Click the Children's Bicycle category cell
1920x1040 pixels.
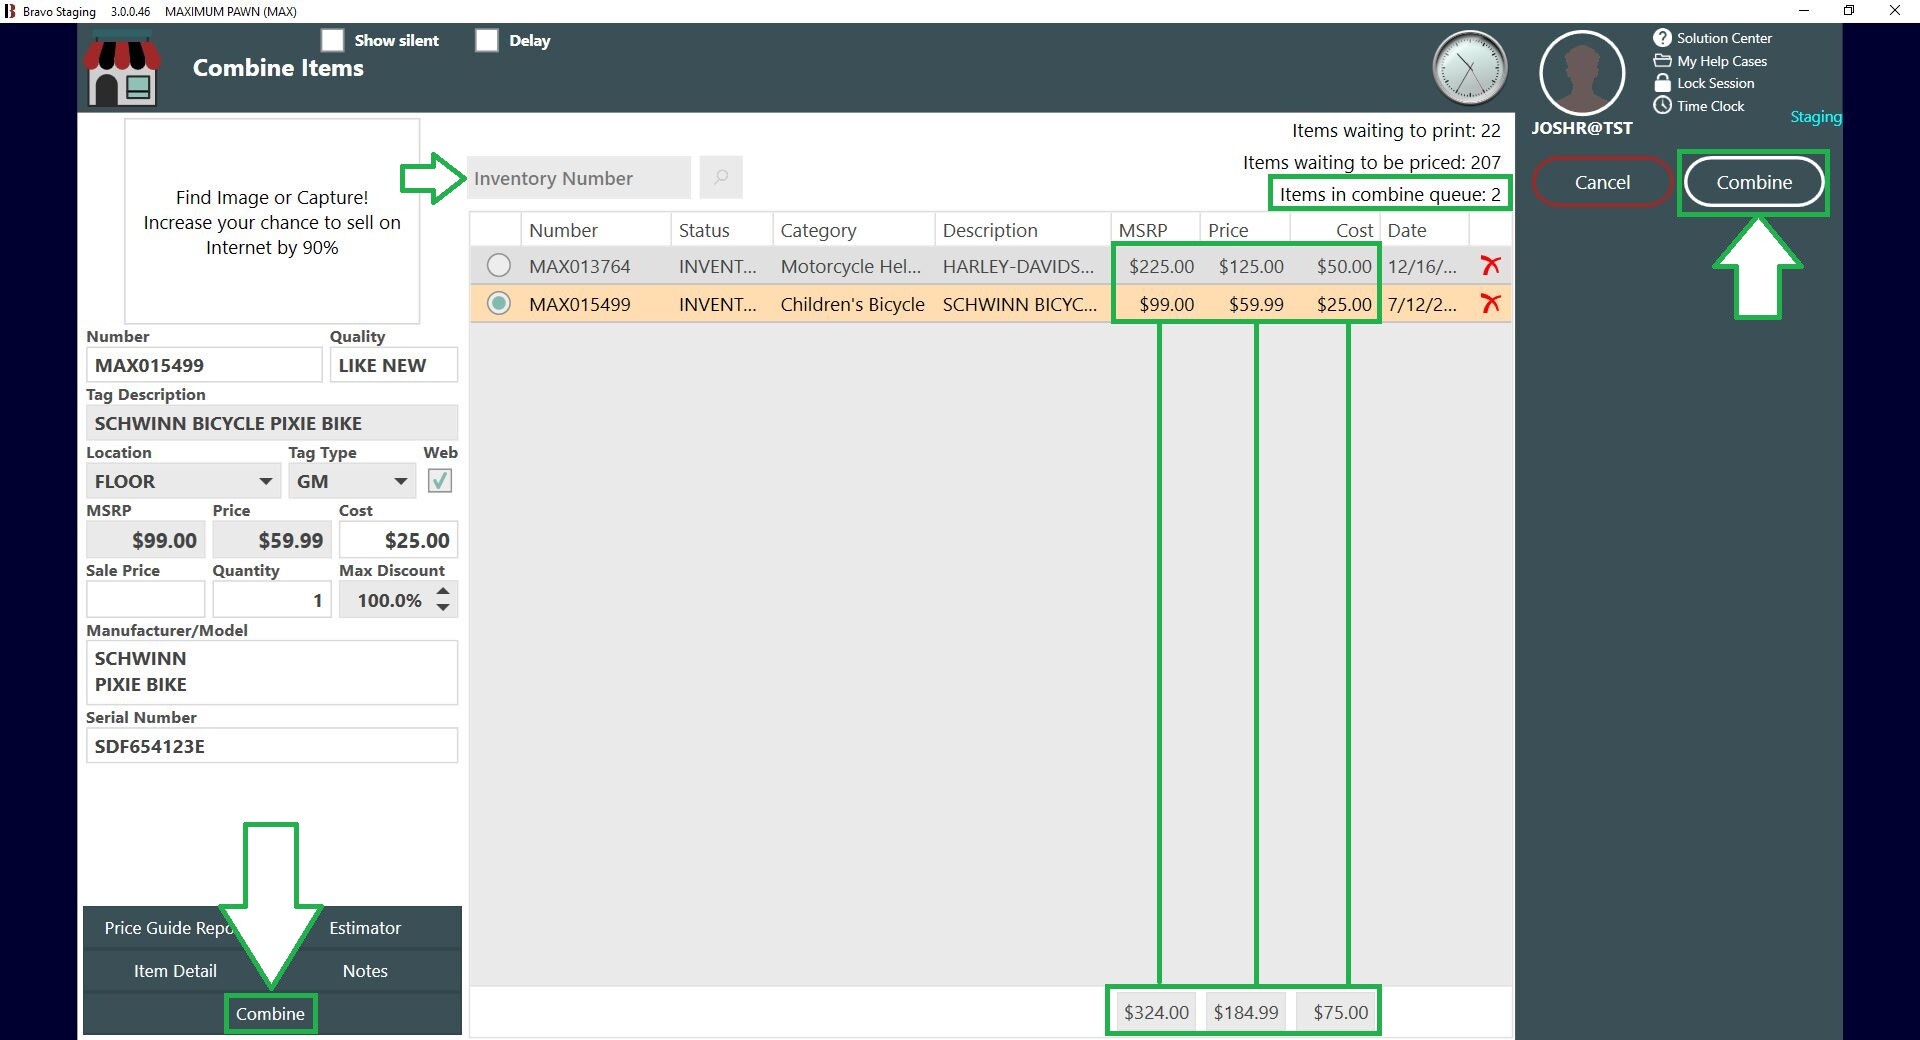(x=852, y=304)
